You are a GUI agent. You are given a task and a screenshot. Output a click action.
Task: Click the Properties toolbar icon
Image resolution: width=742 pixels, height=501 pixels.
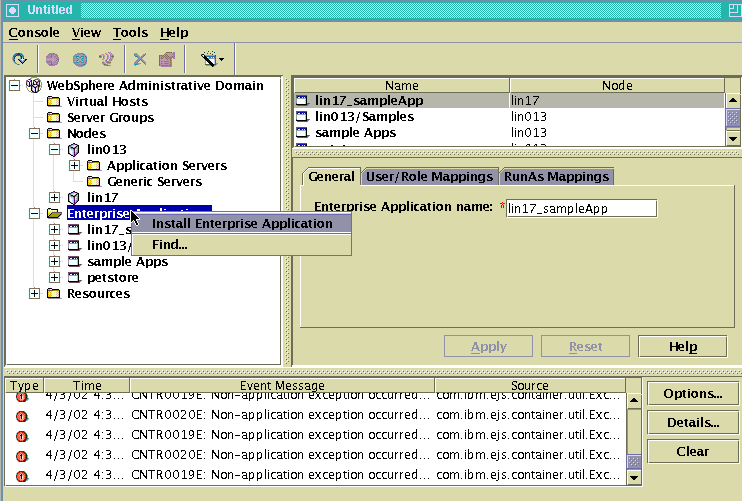click(x=167, y=59)
